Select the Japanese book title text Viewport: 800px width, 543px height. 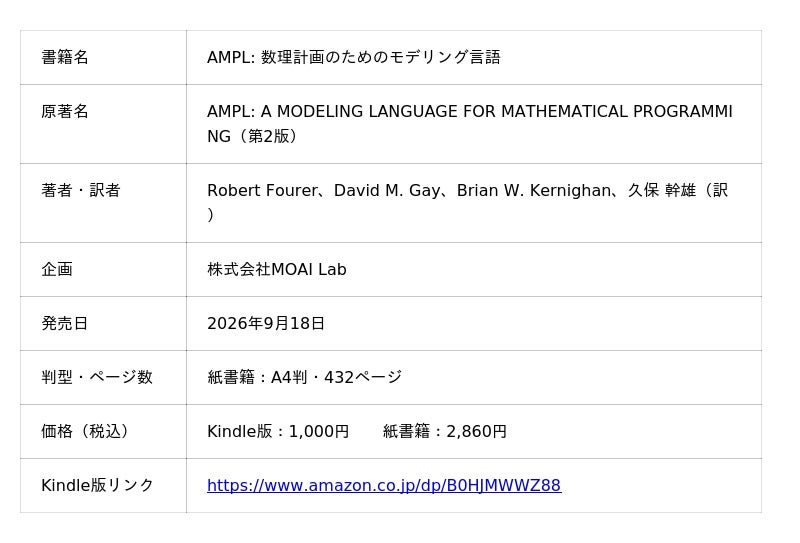[354, 57]
